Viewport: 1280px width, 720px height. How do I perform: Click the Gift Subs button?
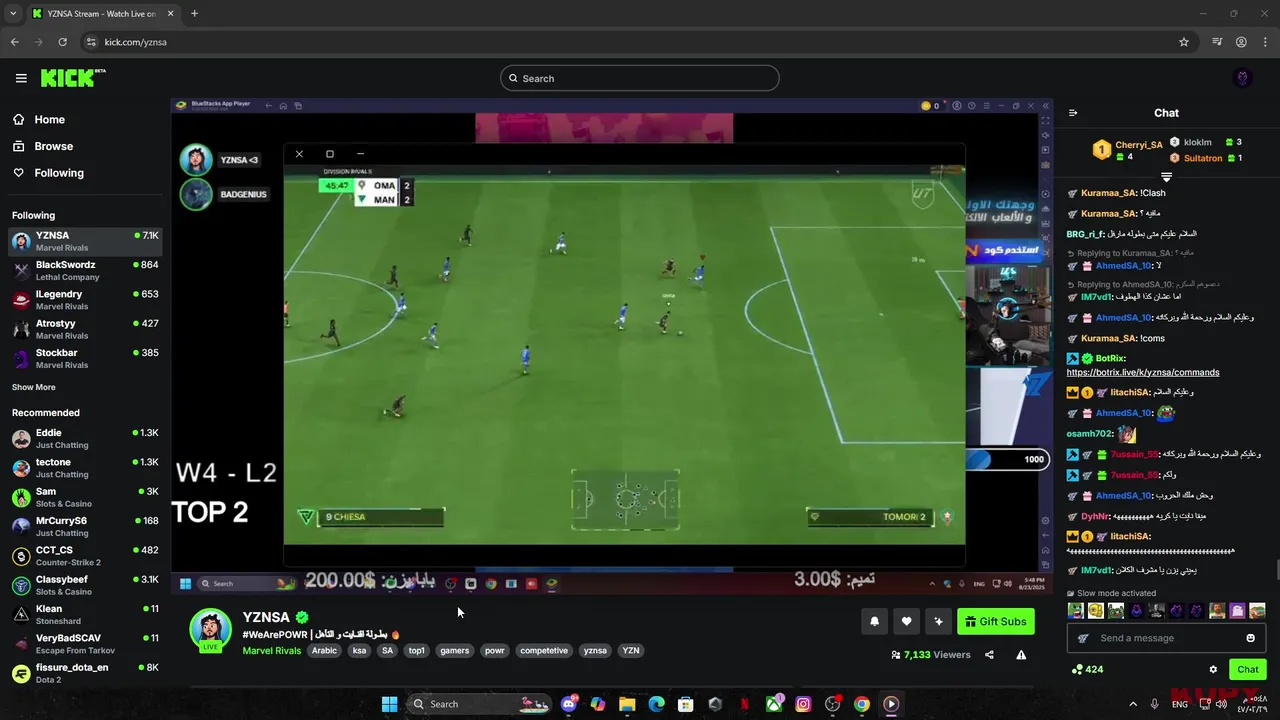[x=995, y=621]
